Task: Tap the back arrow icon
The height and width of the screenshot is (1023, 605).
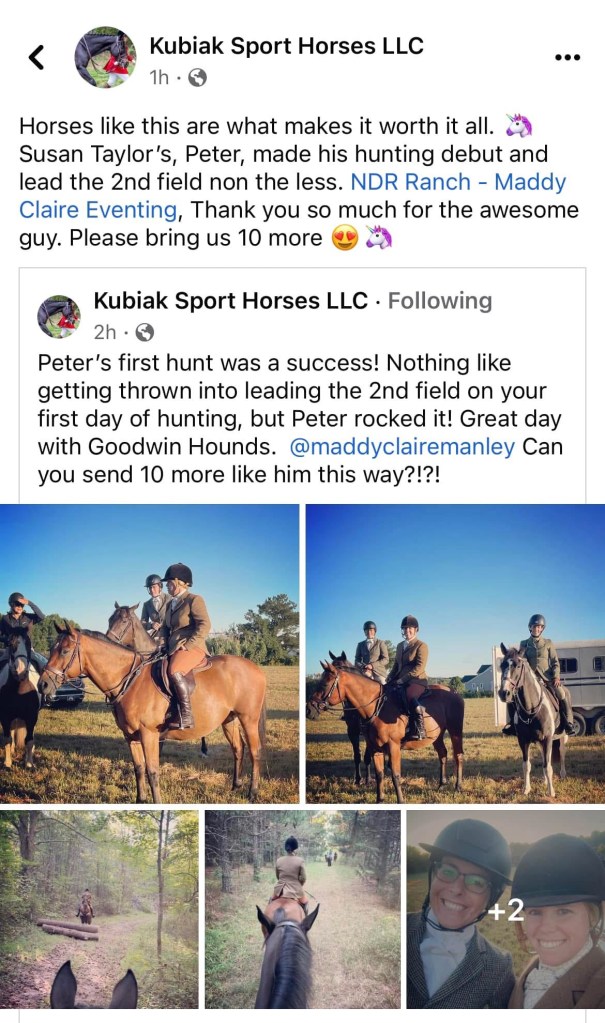Action: coord(37,58)
